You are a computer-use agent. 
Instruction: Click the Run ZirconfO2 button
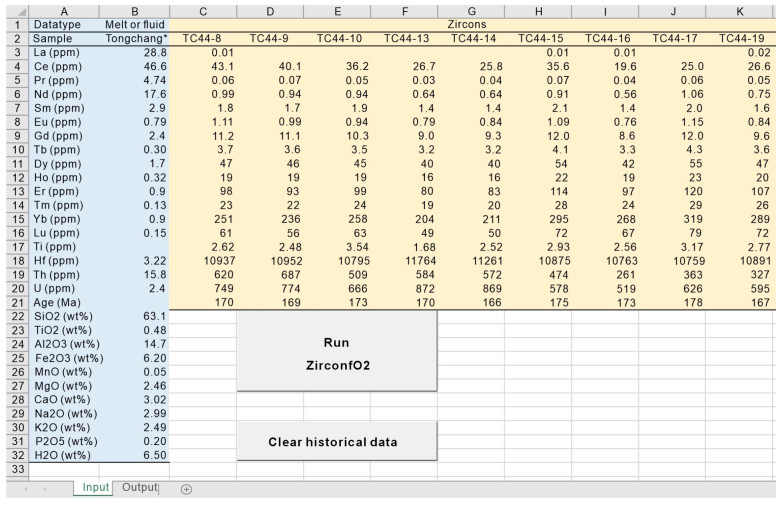pyautogui.click(x=337, y=353)
